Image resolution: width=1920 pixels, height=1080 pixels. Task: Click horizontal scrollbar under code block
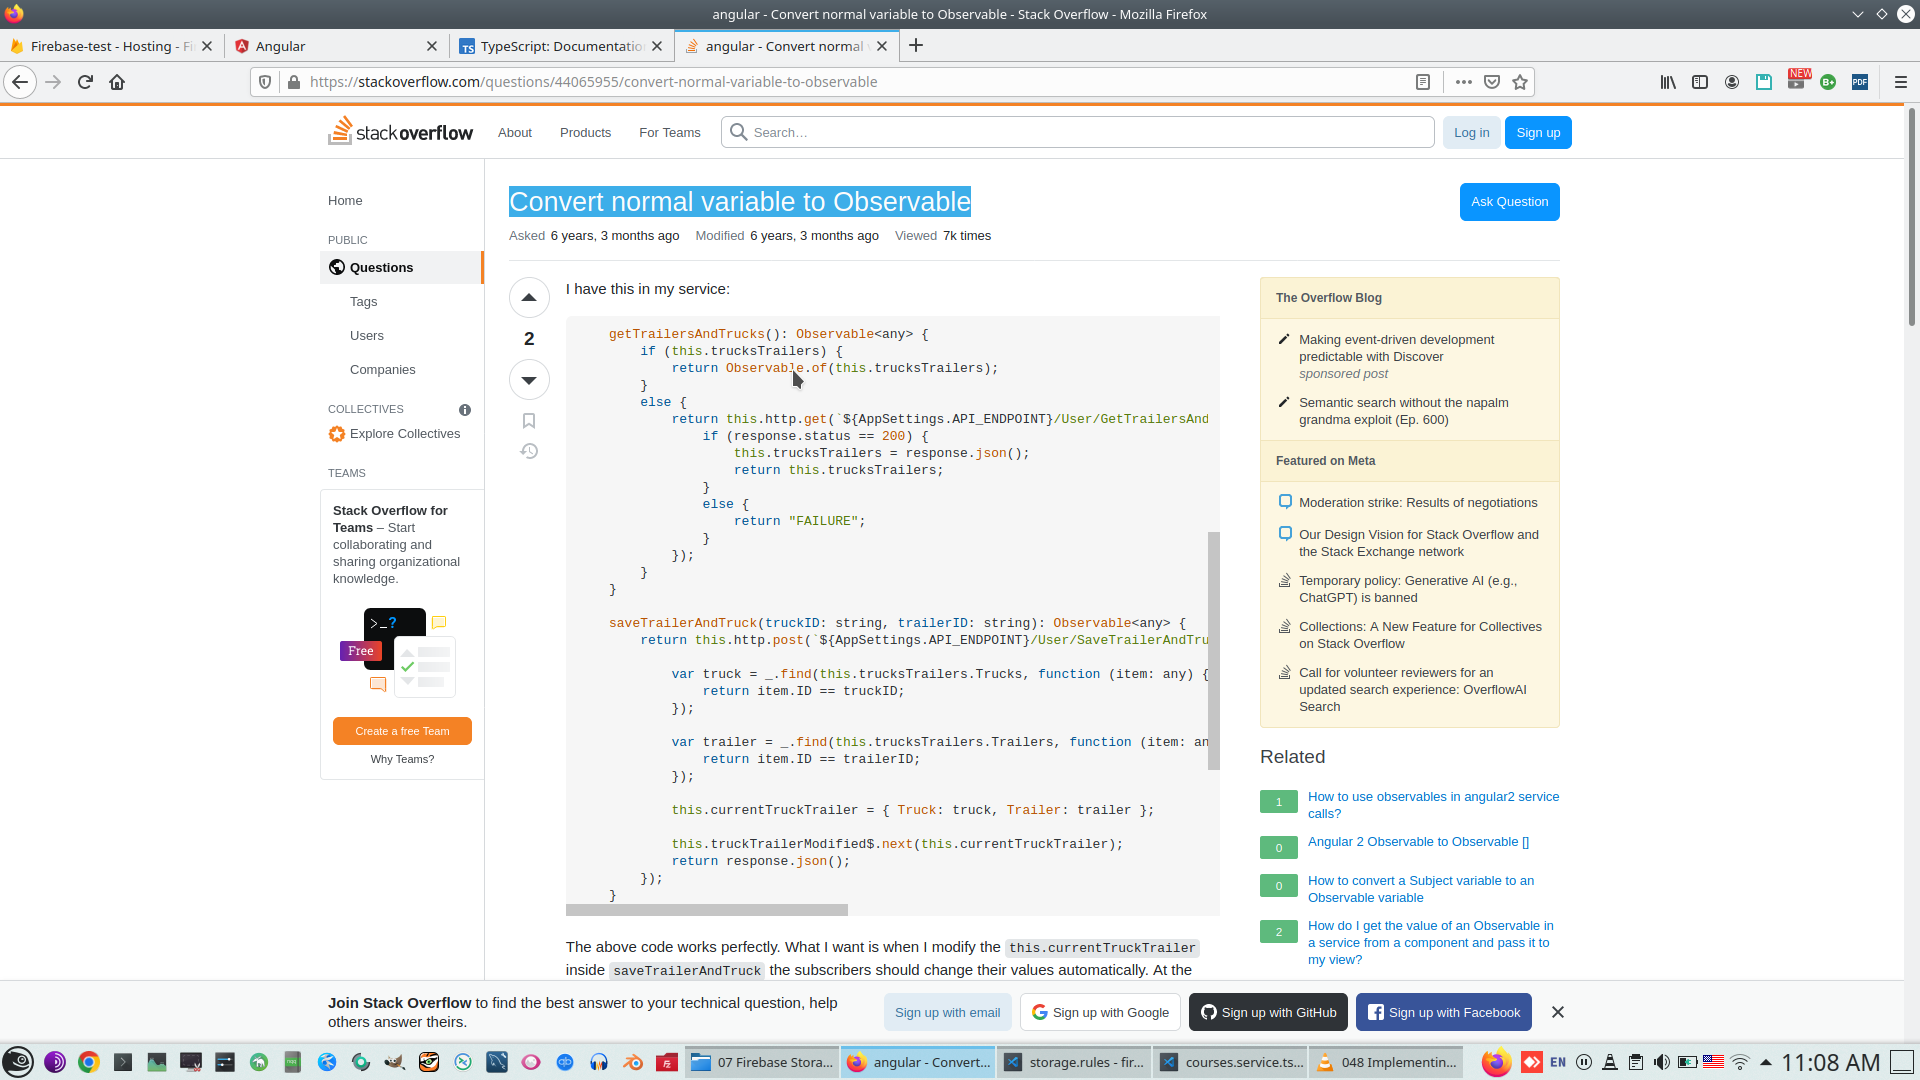click(x=706, y=910)
